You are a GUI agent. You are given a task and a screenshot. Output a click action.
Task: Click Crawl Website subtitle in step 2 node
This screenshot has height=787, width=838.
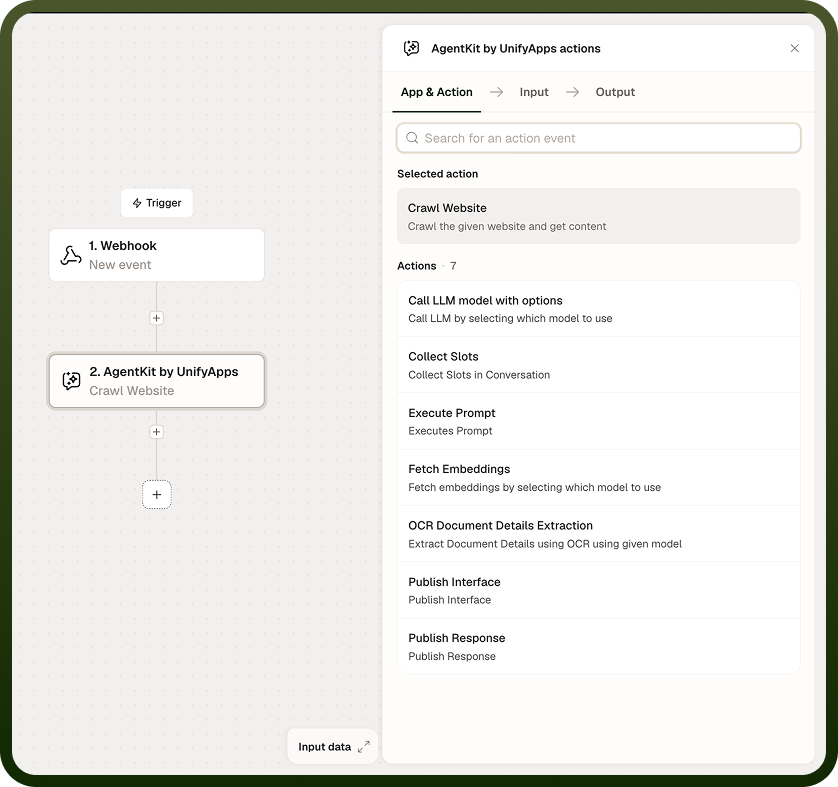pos(131,391)
